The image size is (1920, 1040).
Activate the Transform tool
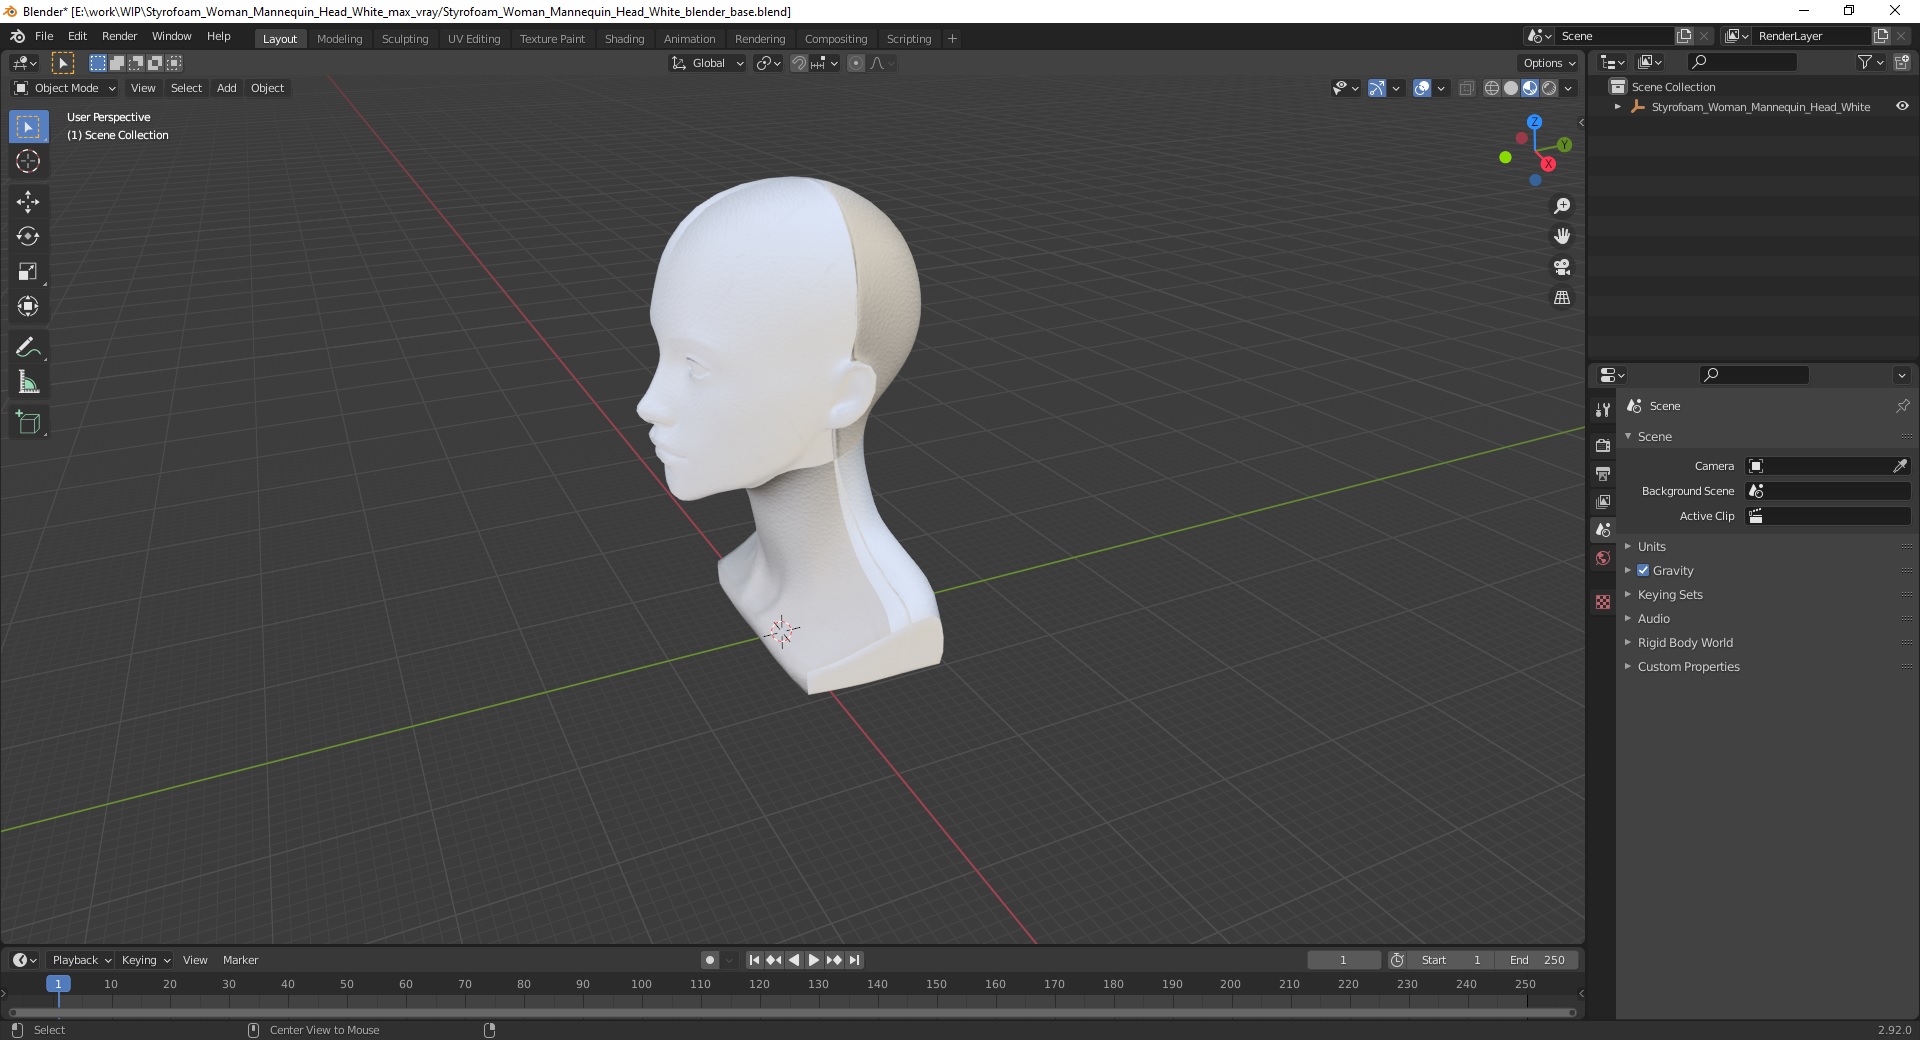28,307
